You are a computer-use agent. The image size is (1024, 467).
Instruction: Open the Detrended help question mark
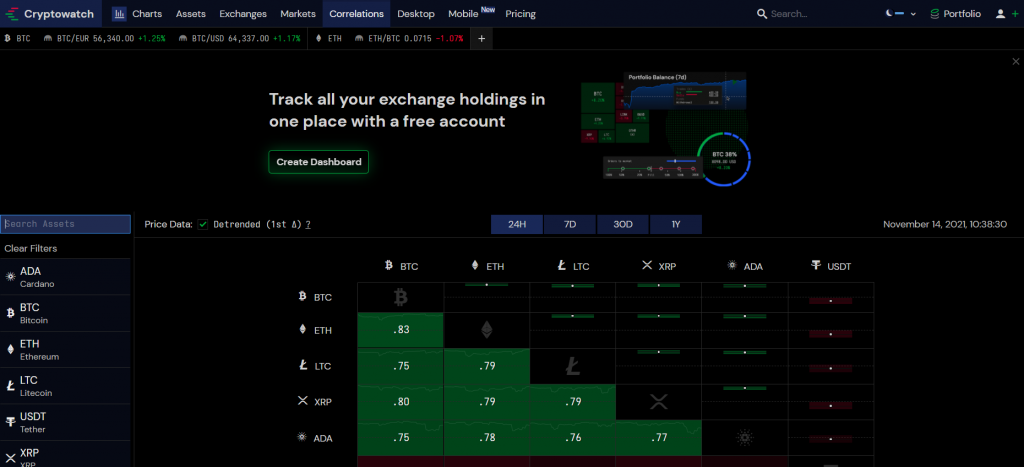[x=308, y=224]
